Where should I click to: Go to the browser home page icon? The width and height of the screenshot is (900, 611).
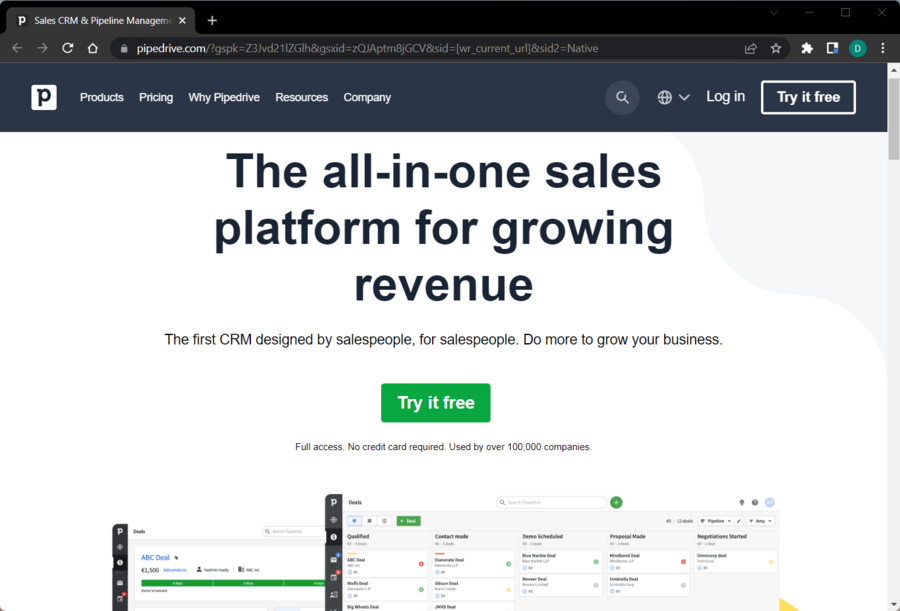[x=93, y=48]
